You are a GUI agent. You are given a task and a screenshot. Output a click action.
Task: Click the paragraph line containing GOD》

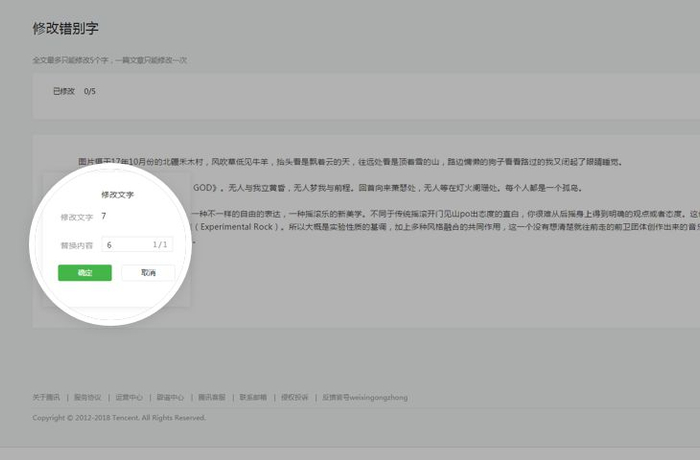[x=388, y=188]
